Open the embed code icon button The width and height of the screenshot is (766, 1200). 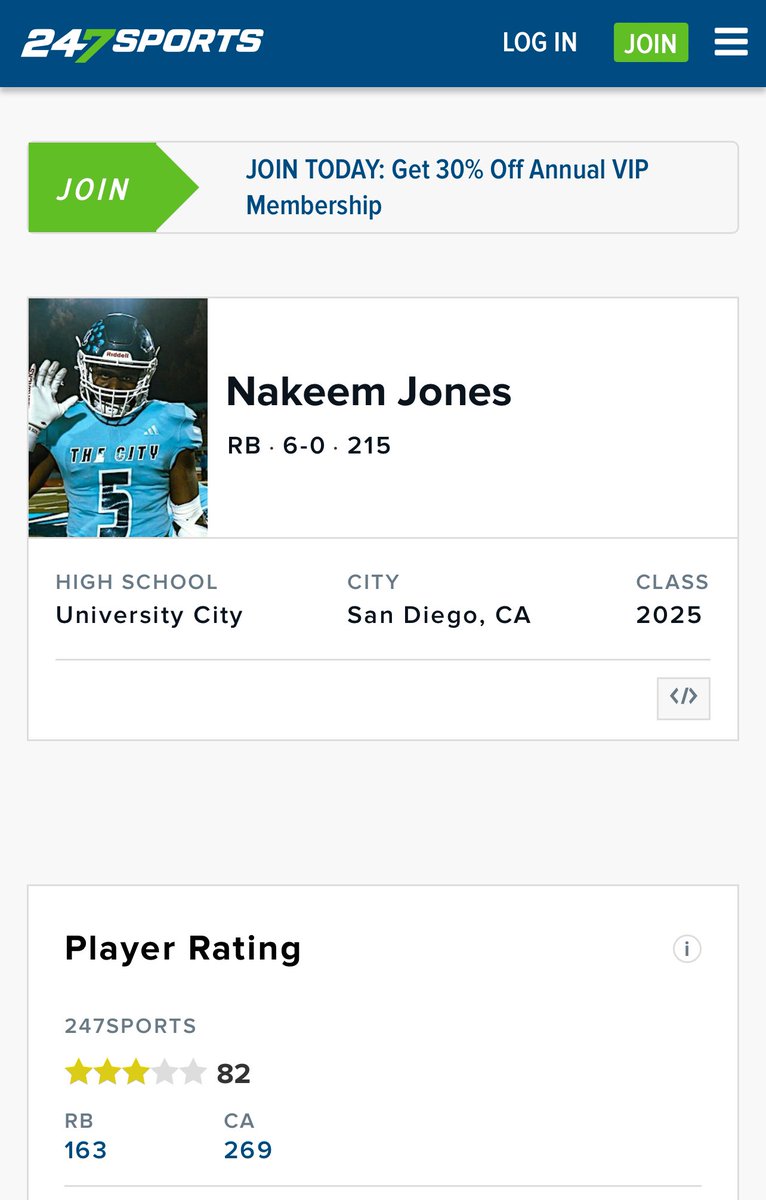[684, 698]
